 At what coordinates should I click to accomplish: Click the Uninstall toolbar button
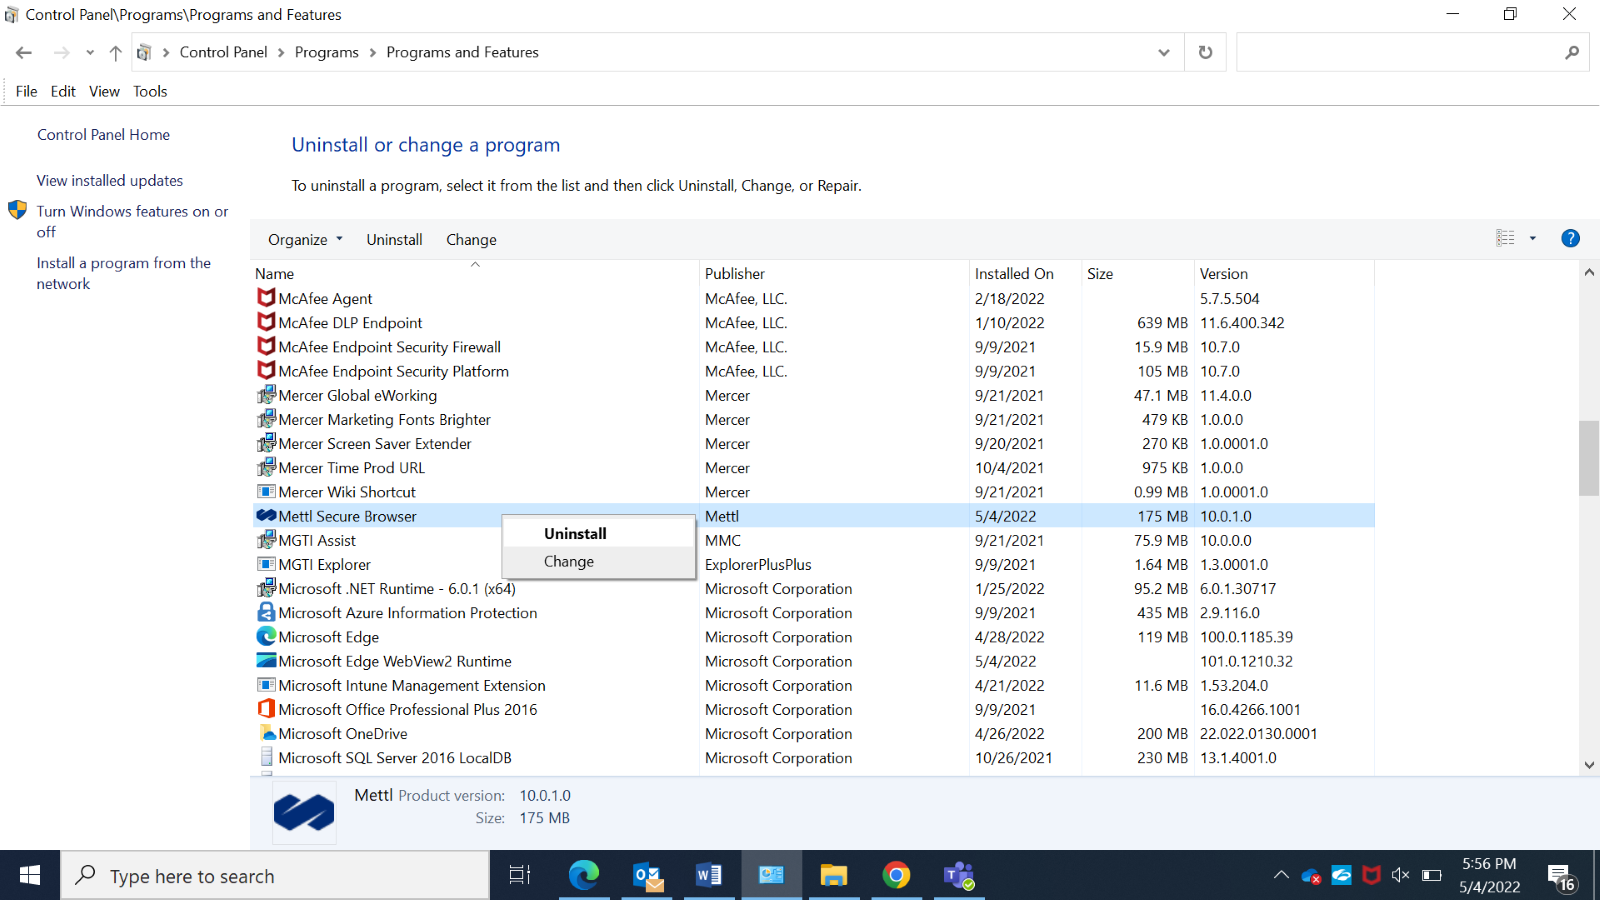pyautogui.click(x=394, y=239)
